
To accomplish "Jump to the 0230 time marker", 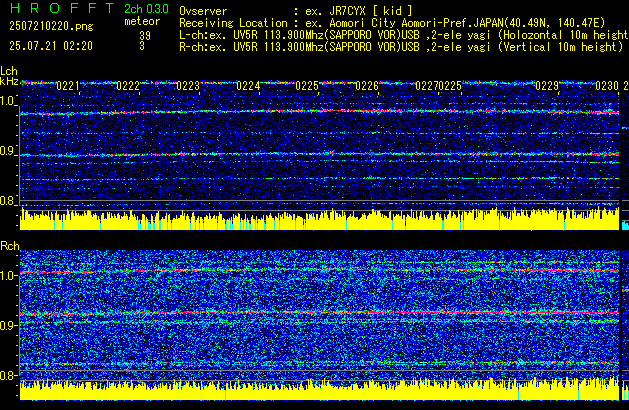I will tap(607, 86).
